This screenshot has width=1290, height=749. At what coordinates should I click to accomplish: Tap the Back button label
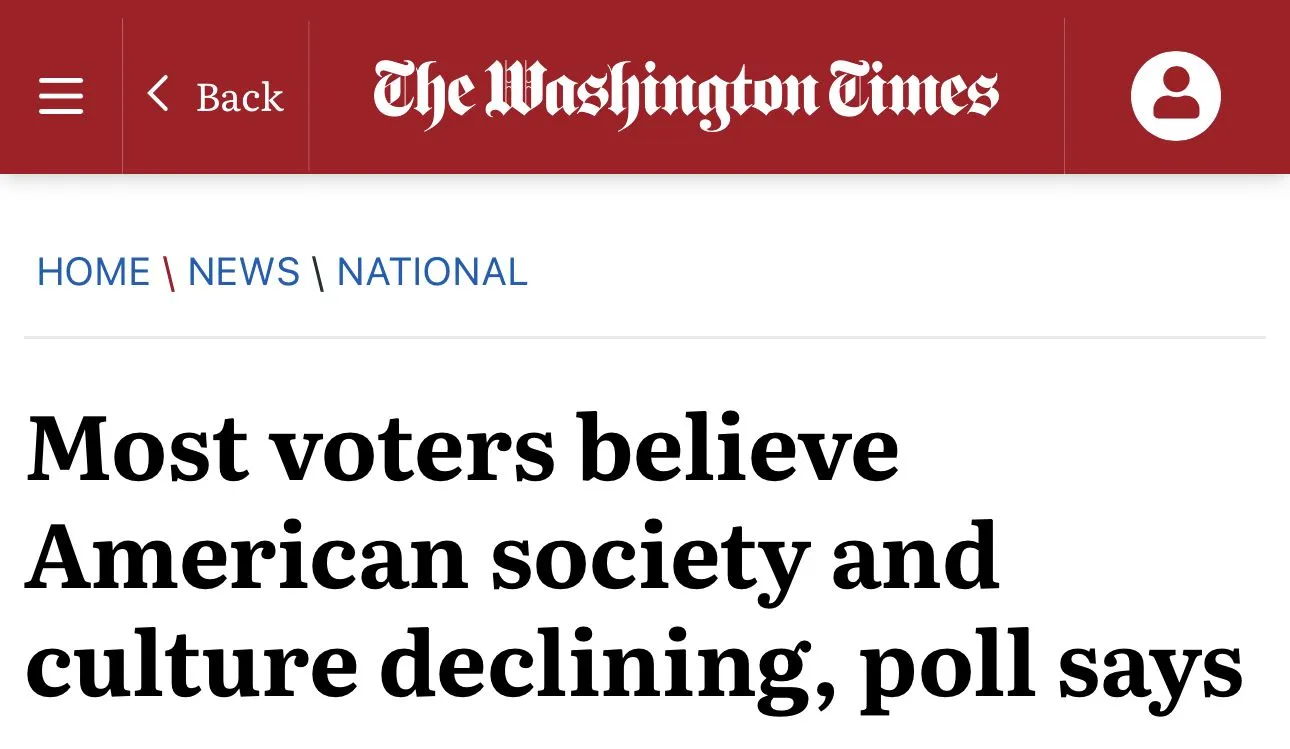(240, 98)
